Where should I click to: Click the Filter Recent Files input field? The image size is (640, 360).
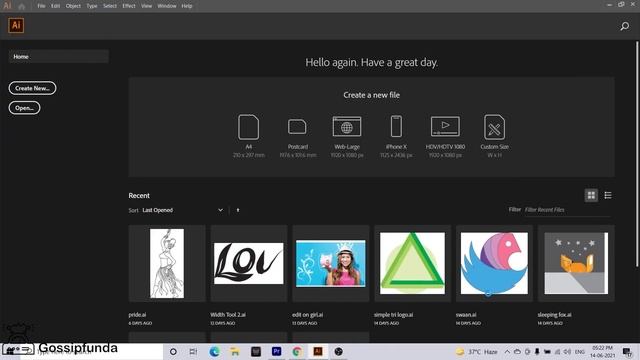tap(567, 210)
